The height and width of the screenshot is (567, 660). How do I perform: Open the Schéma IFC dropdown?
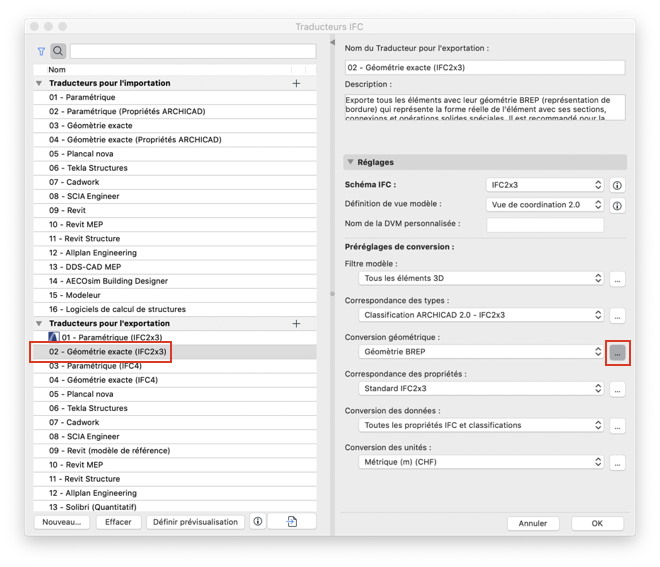545,185
